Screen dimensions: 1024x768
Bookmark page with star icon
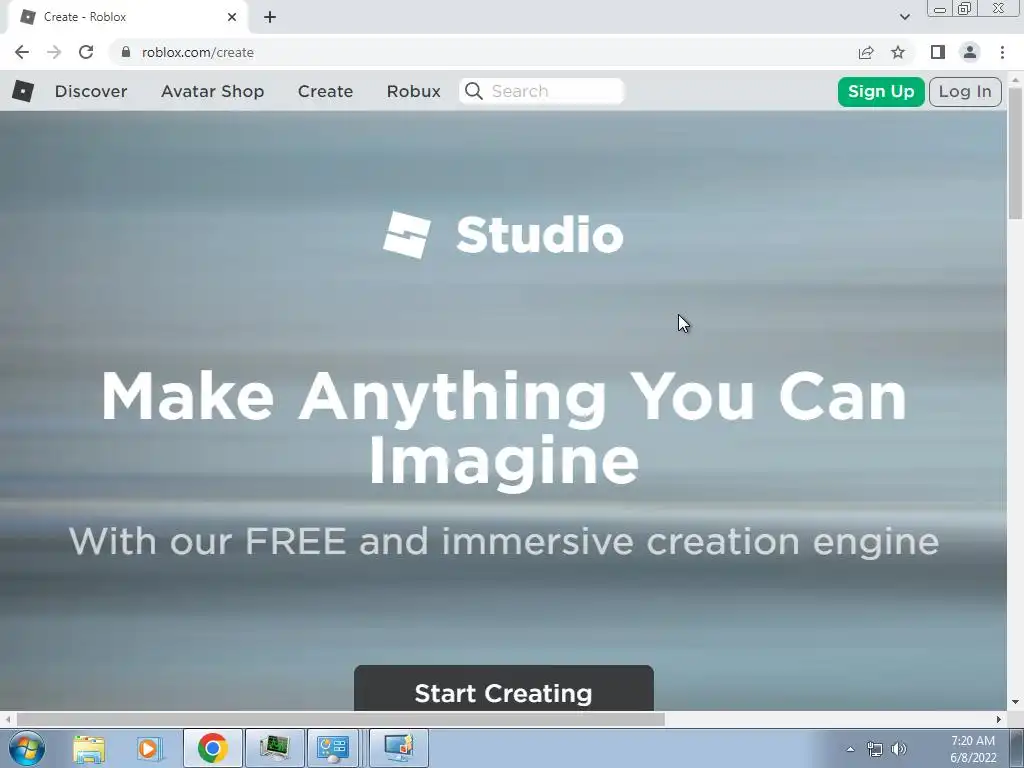pyautogui.click(x=898, y=52)
